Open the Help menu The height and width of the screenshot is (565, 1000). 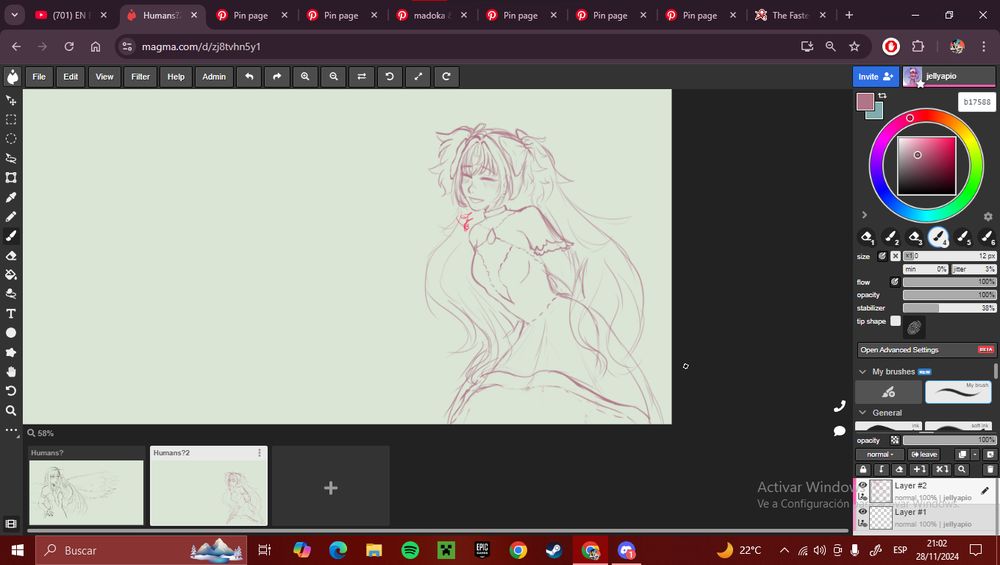click(176, 77)
